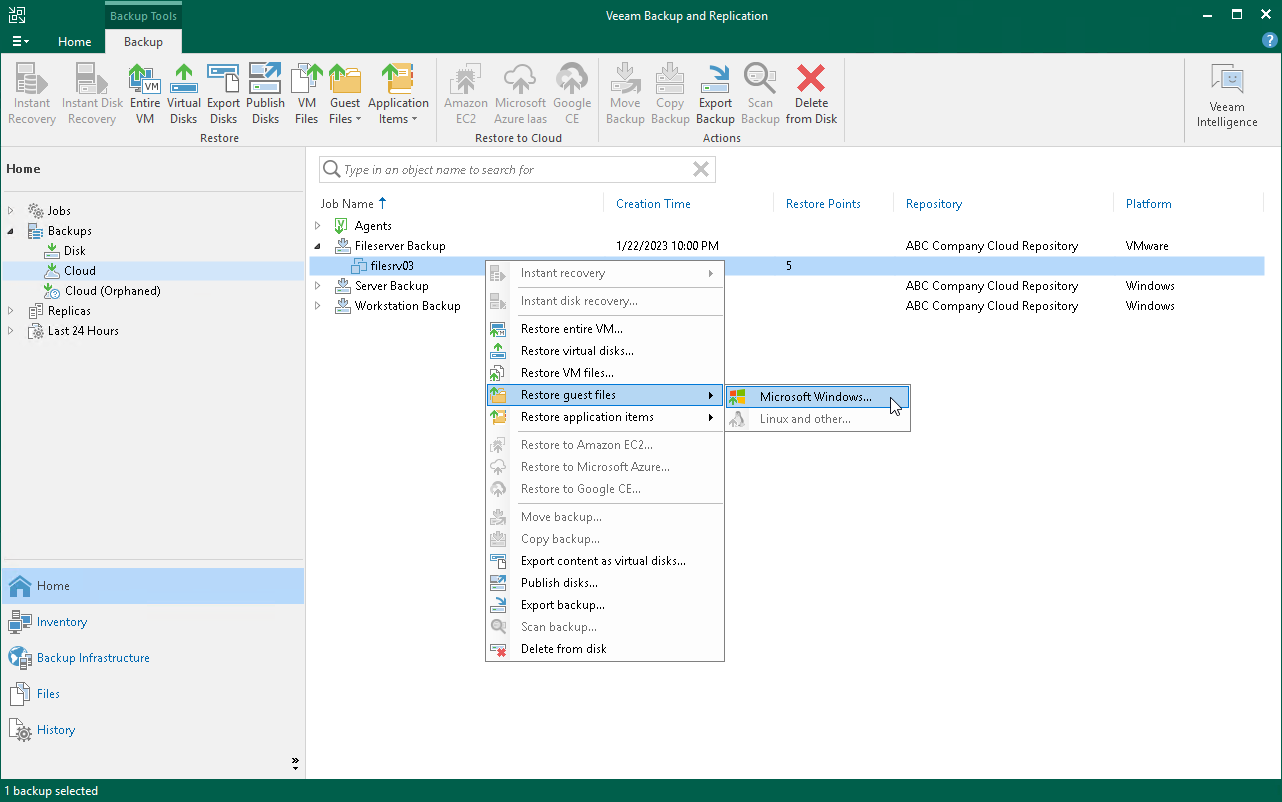Expand the Last 24 Hours node

11,331
